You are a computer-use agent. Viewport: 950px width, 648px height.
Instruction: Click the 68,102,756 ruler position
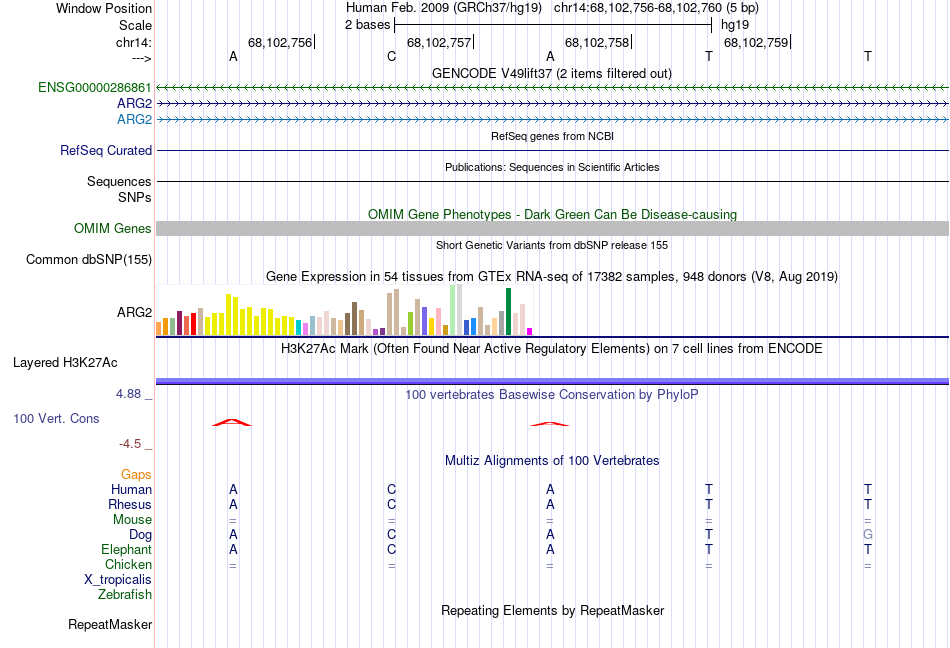tap(280, 42)
